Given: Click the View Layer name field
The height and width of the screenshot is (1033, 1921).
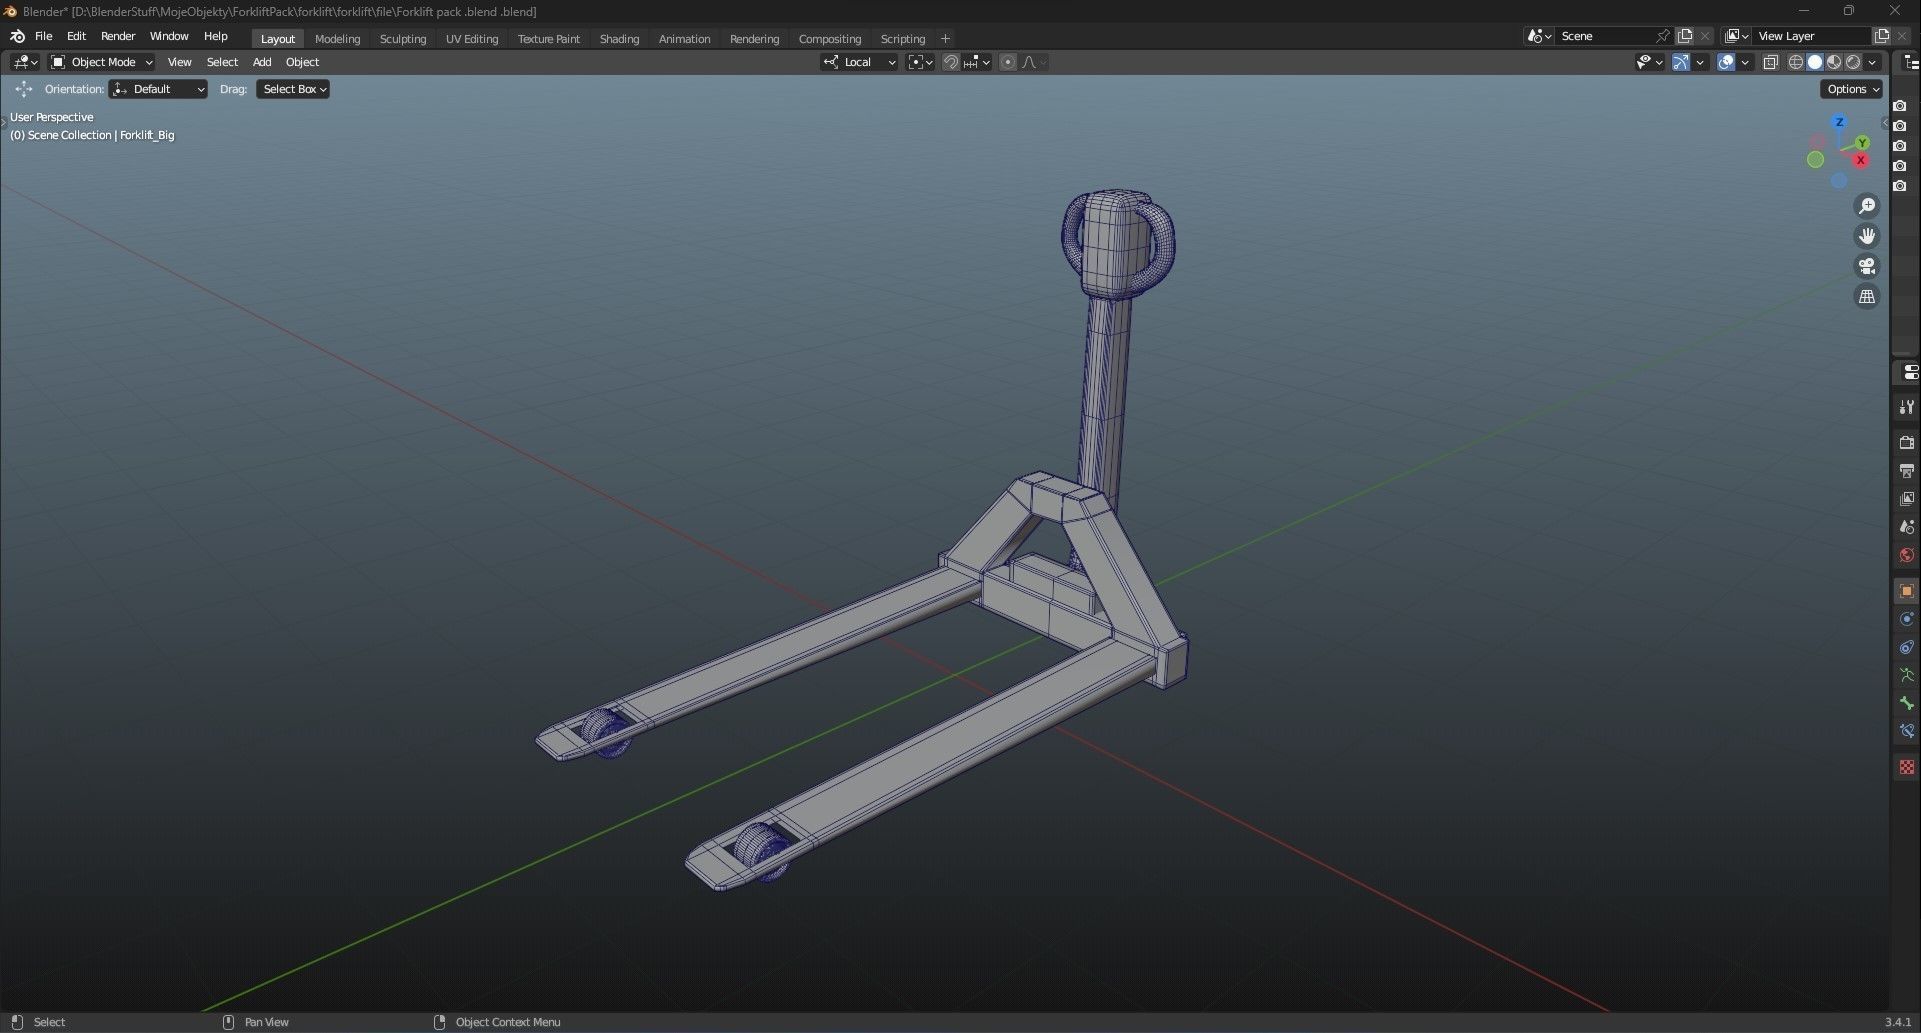Looking at the screenshot, I should 1812,36.
